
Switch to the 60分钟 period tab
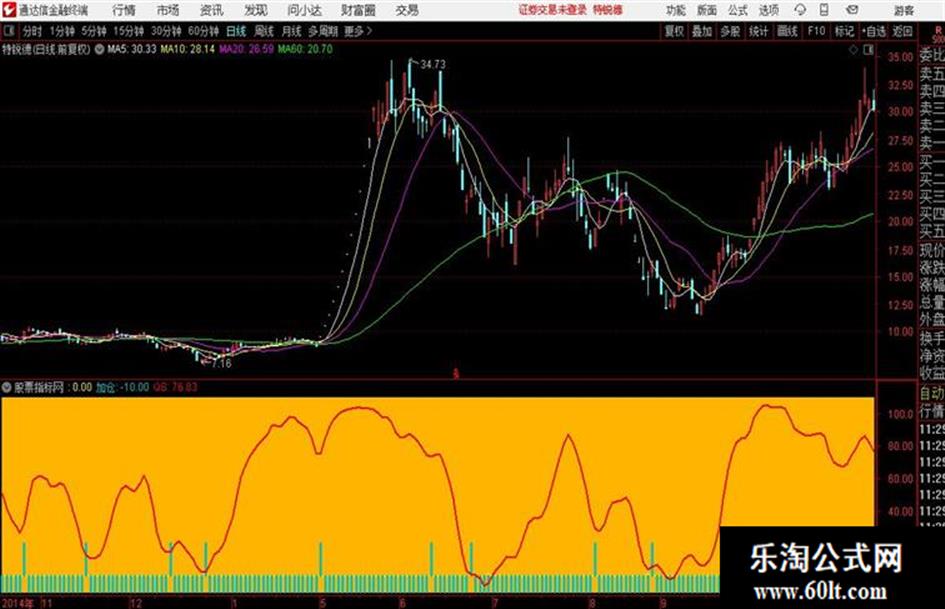pyautogui.click(x=203, y=31)
